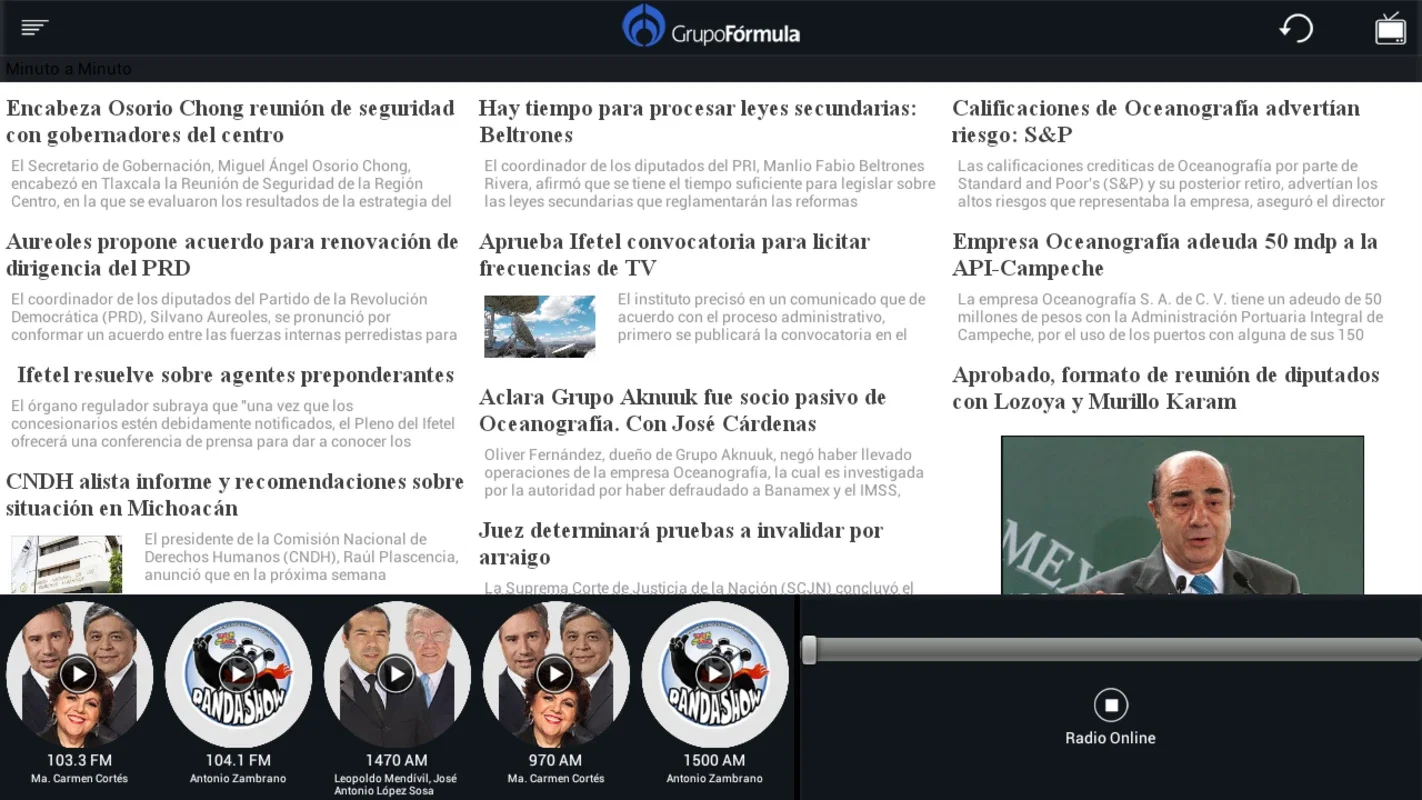
Task: Play the 970 AM station
Action: (x=556, y=675)
